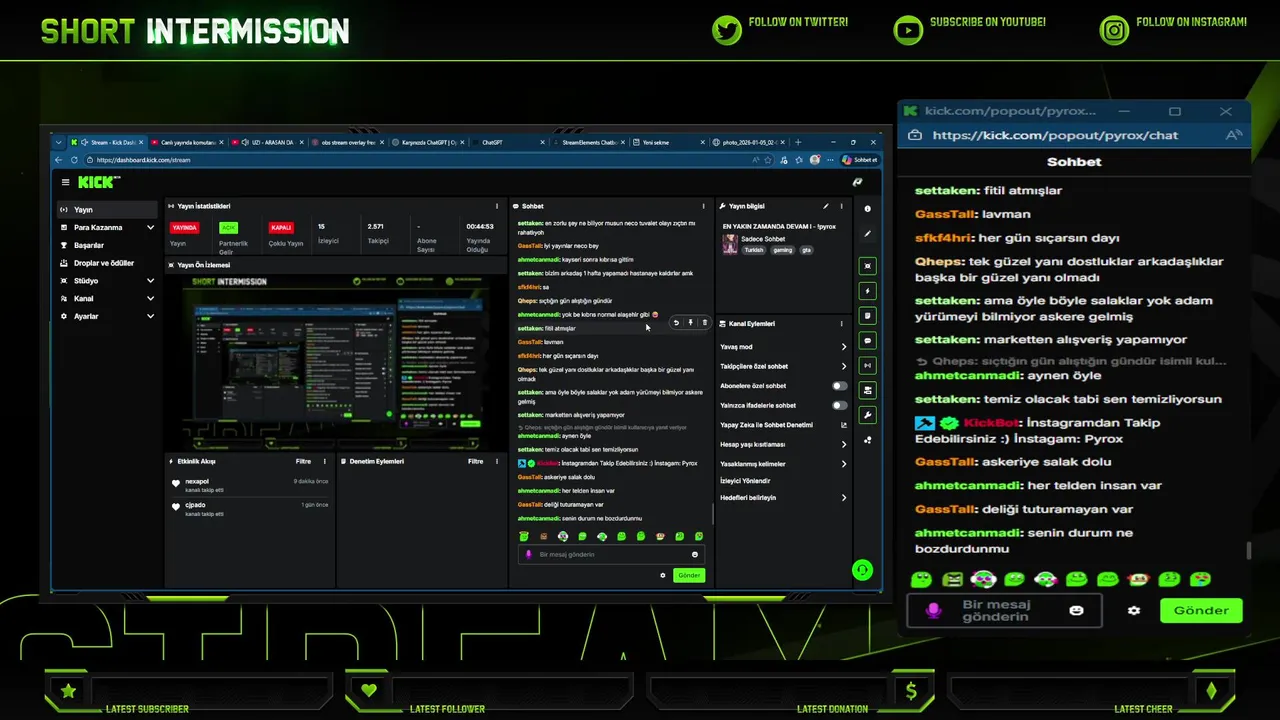1280x720 pixels.
Task: Select Yayın in the dashboard sidebar
Action: [x=107, y=210]
